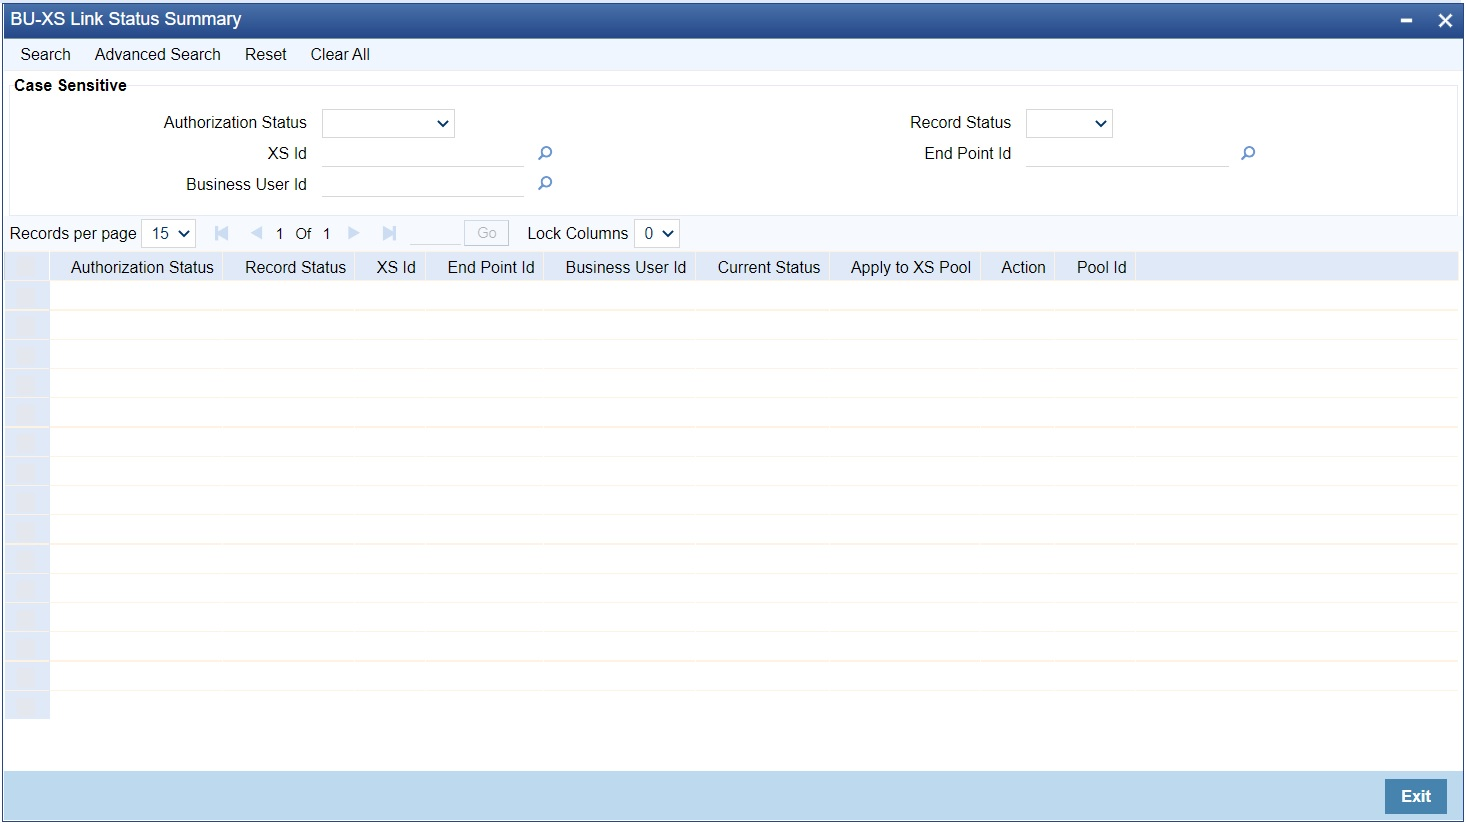Go to the first page of records

pos(222,233)
